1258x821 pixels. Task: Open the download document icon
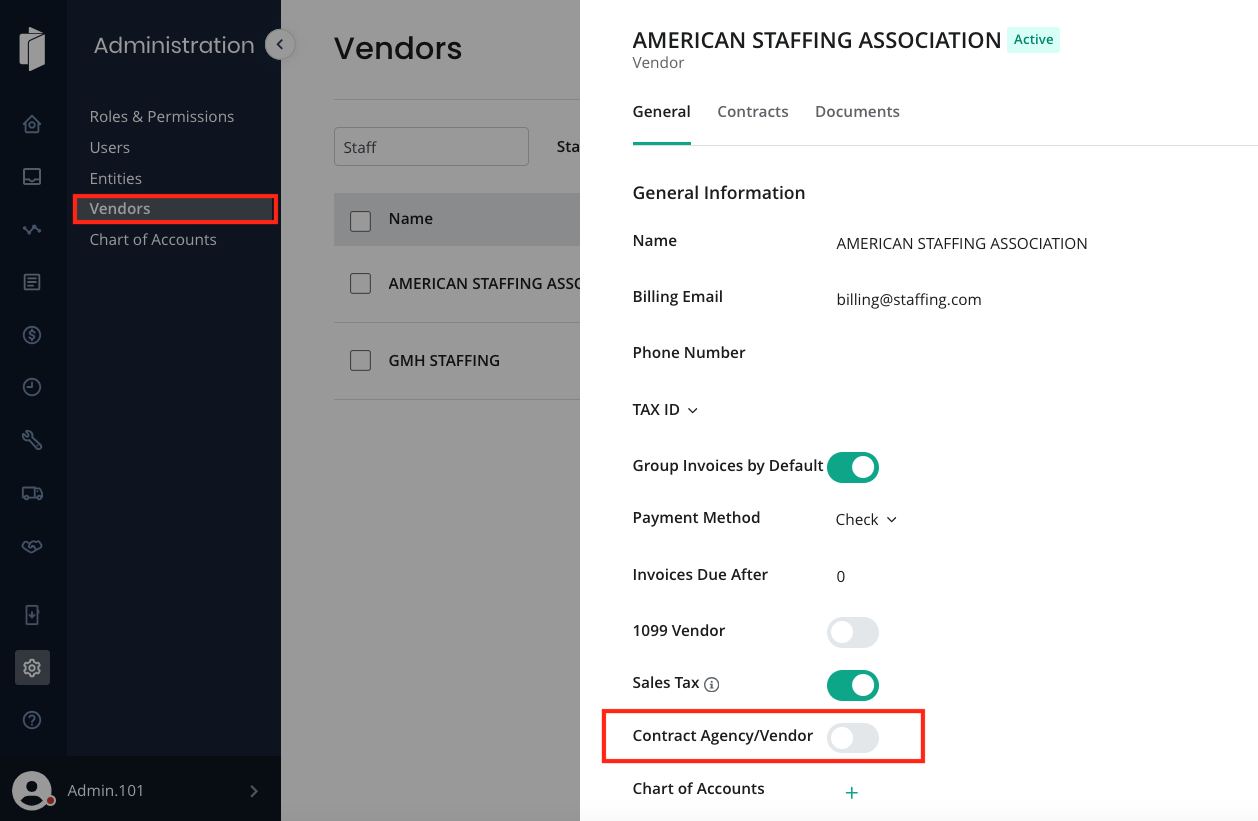(x=32, y=615)
